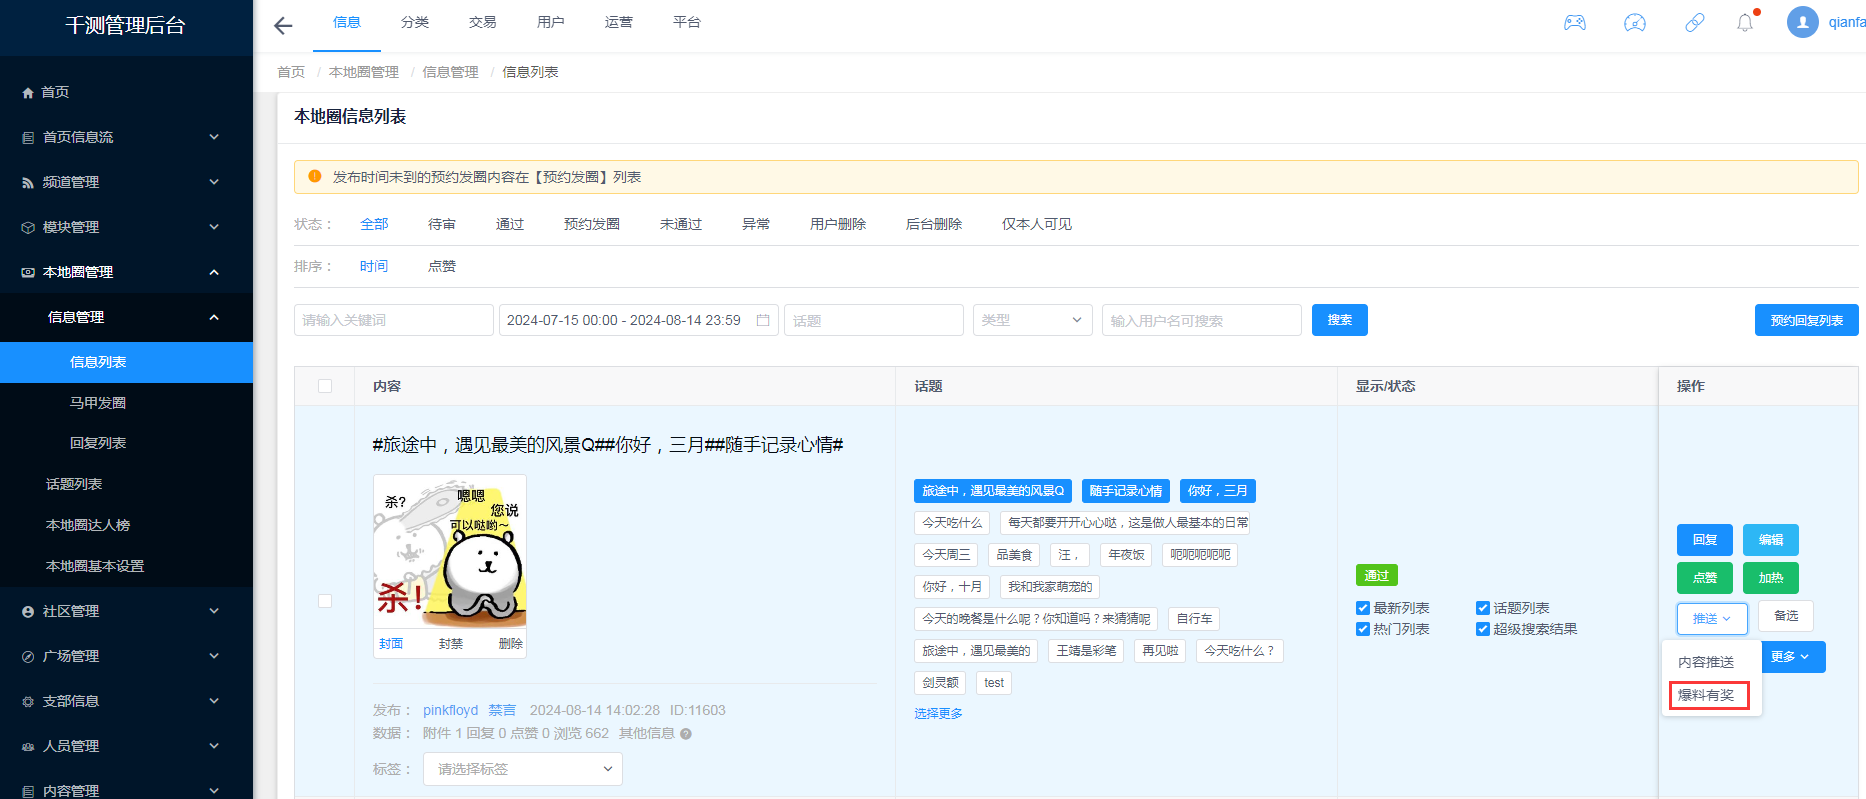Click the keyword search input field
1866x799 pixels.
pos(394,320)
